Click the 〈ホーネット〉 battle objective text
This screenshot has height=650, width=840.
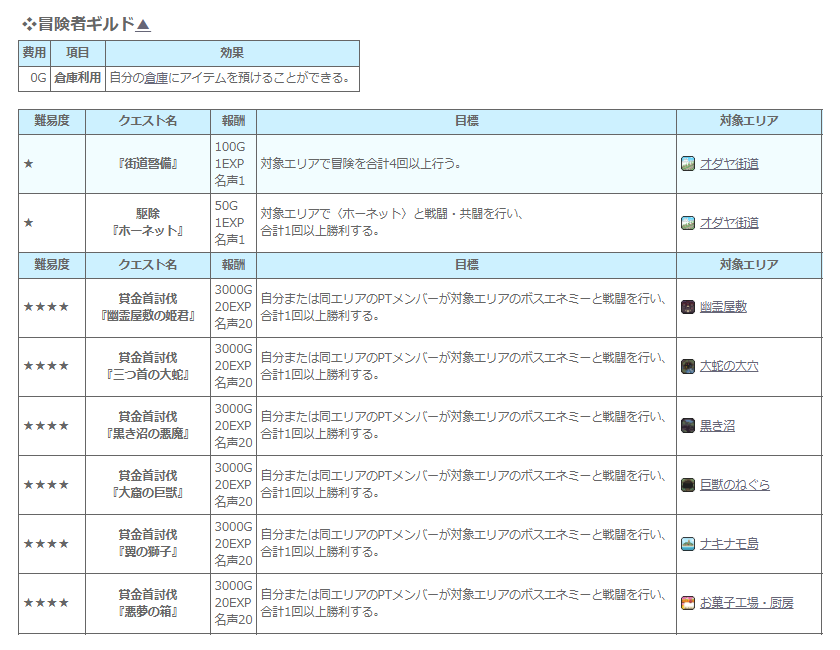393,222
